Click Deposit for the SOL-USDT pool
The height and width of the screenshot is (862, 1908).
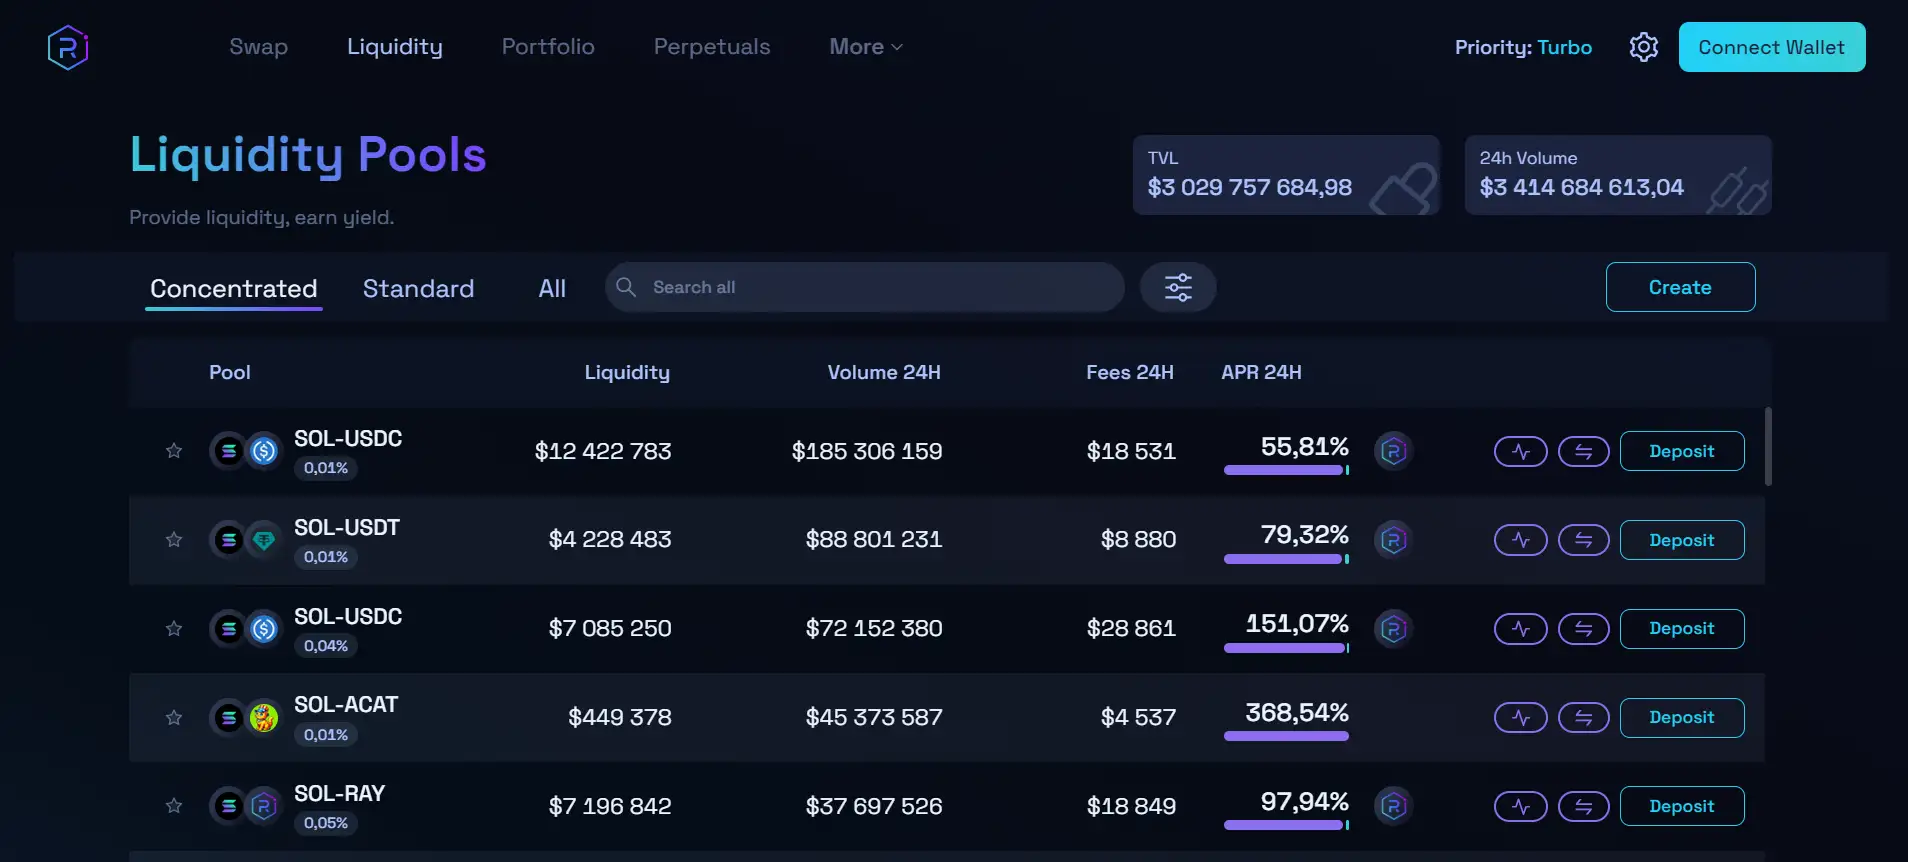click(x=1681, y=540)
